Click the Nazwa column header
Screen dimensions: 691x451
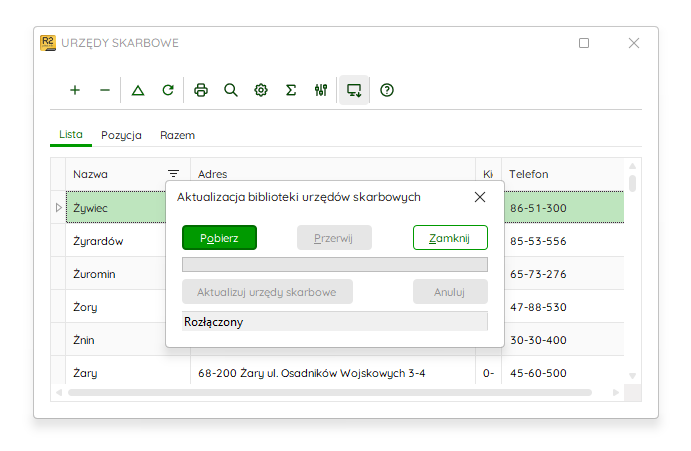[x=128, y=174]
